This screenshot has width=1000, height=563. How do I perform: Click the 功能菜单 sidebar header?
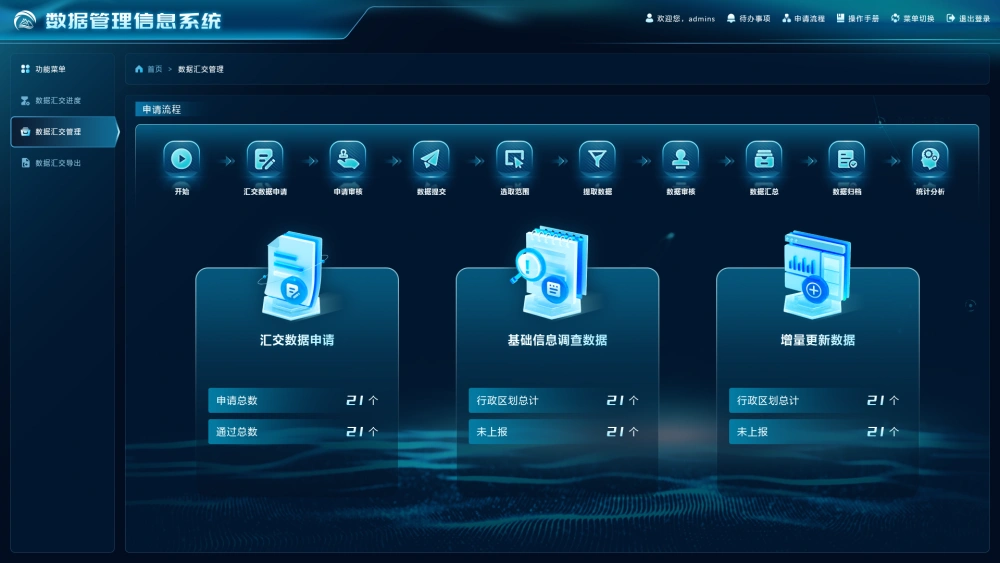click(x=49, y=69)
